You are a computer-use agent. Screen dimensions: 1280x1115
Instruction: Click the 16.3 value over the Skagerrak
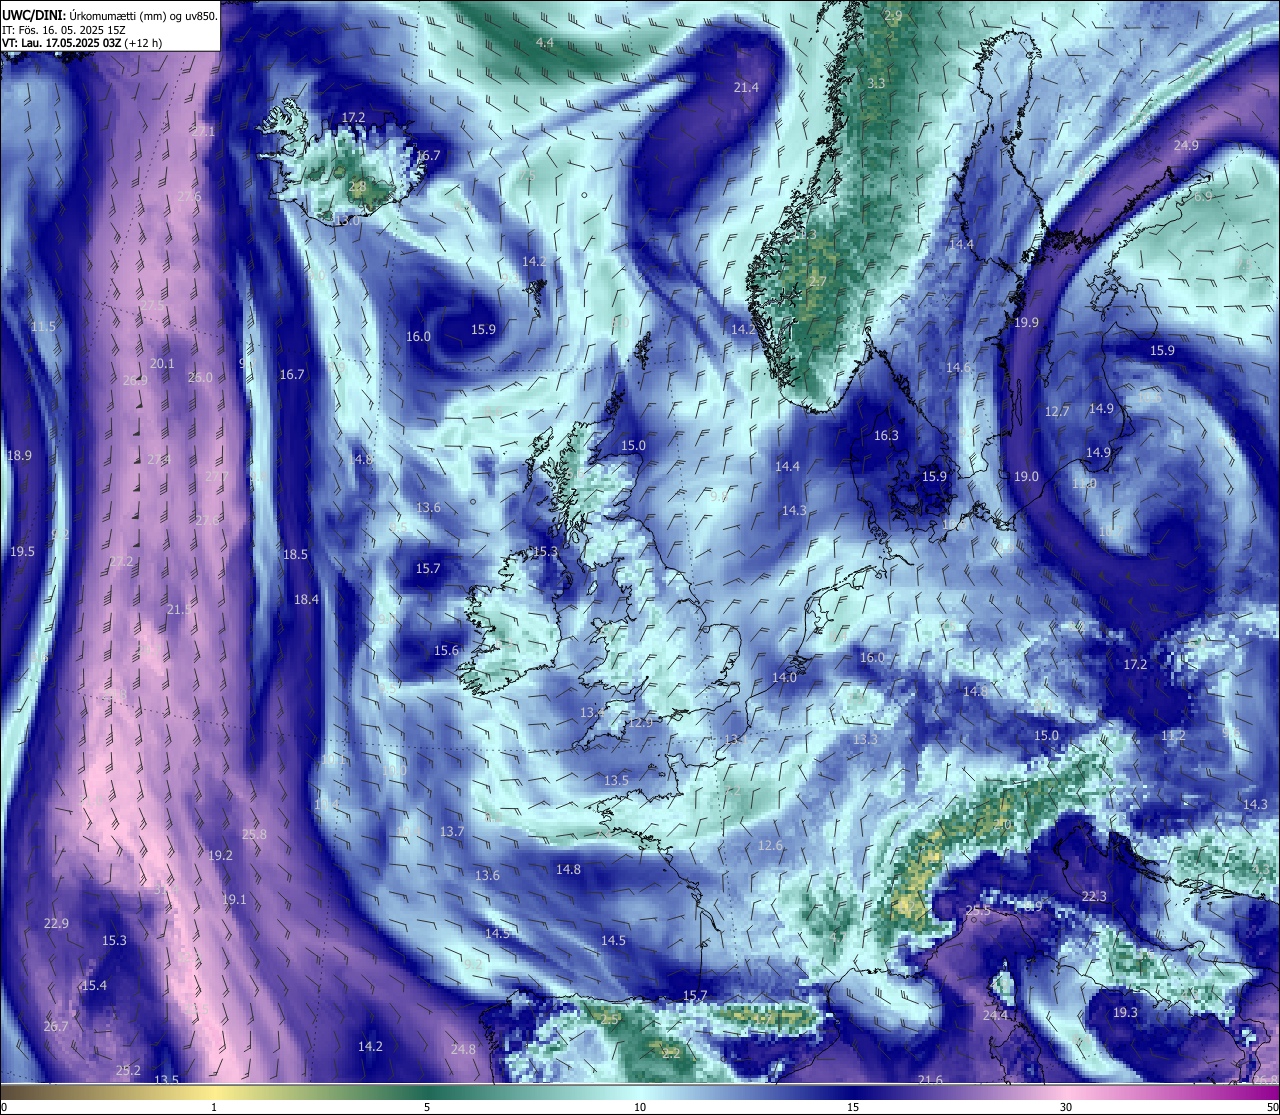(886, 435)
